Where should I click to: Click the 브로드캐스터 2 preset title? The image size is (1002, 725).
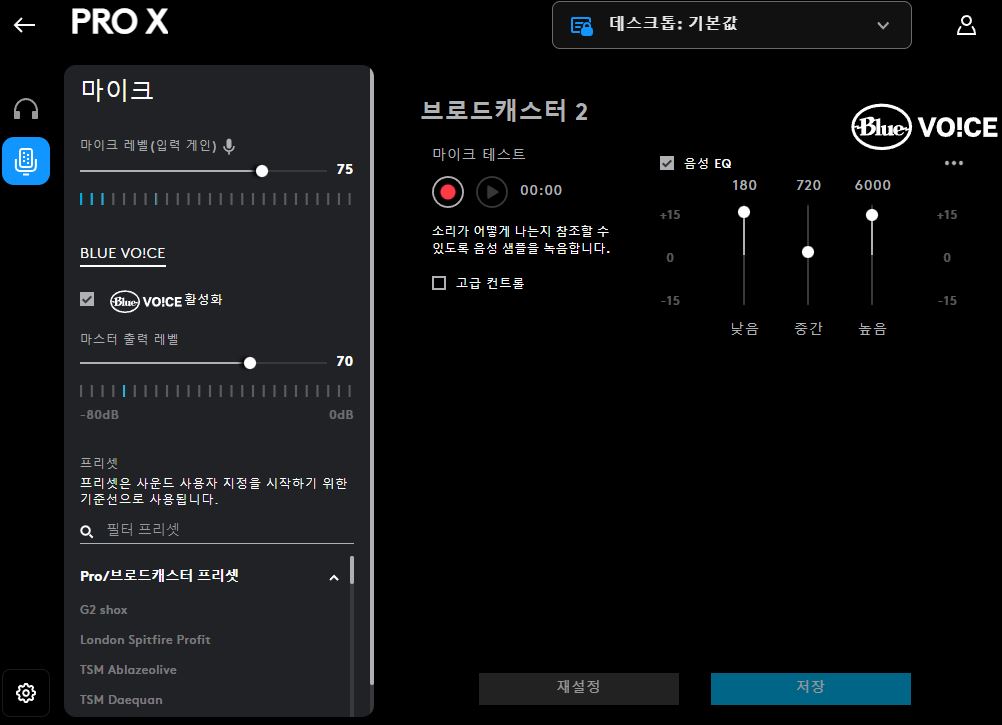pos(504,111)
